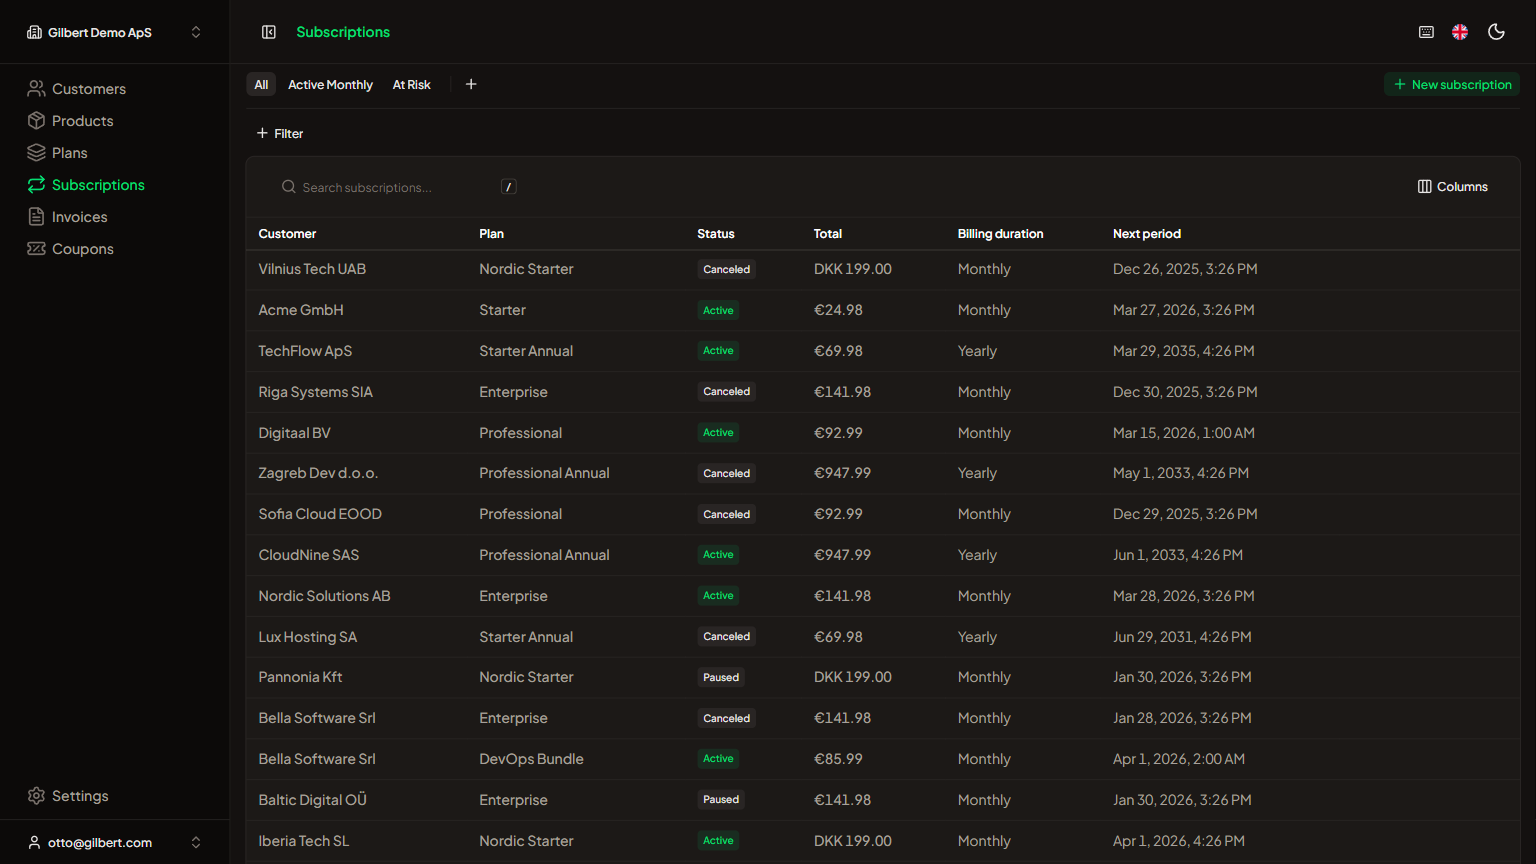The width and height of the screenshot is (1536, 864).
Task: Open the Invoices section
Action: [x=36, y=216]
